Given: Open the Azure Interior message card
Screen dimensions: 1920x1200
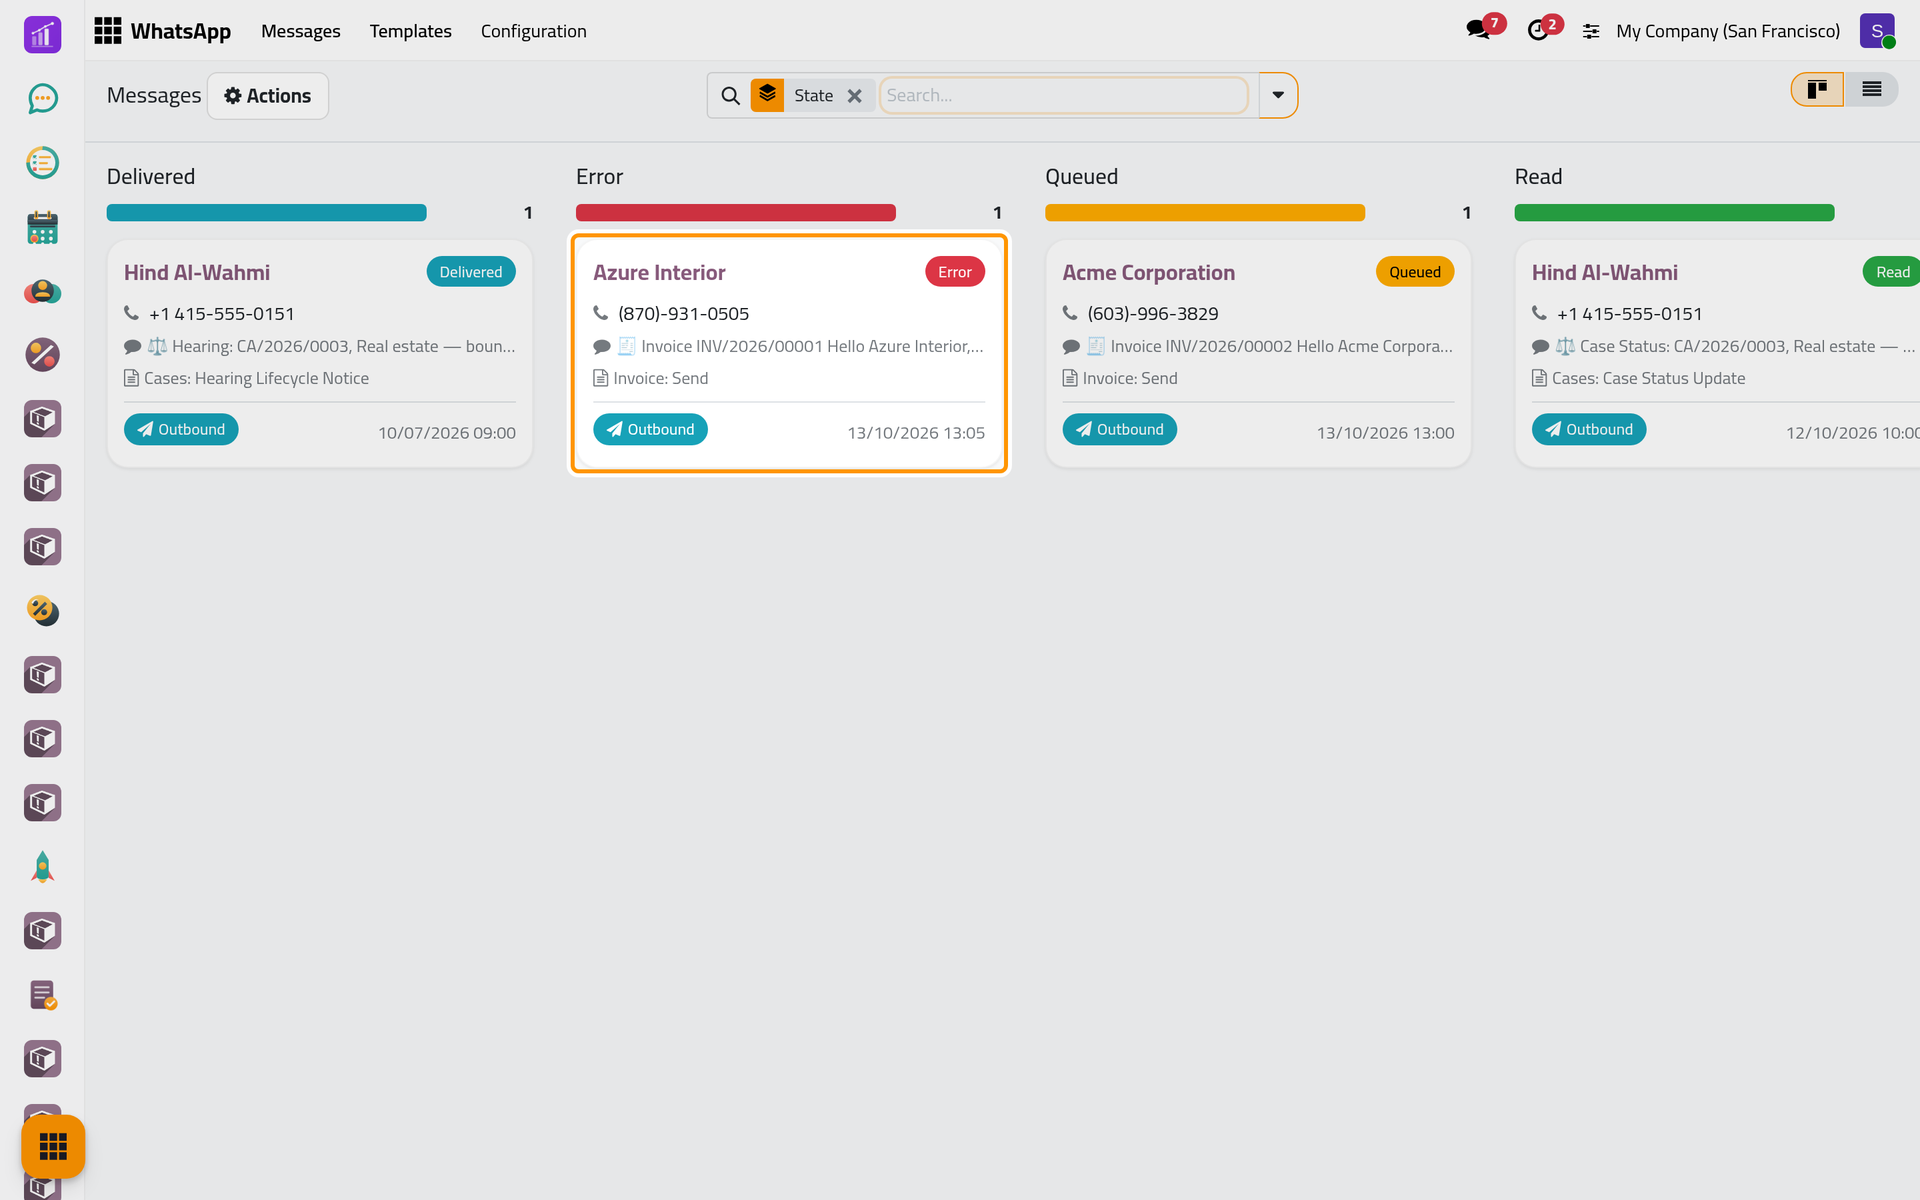Looking at the screenshot, I should pyautogui.click(x=789, y=353).
